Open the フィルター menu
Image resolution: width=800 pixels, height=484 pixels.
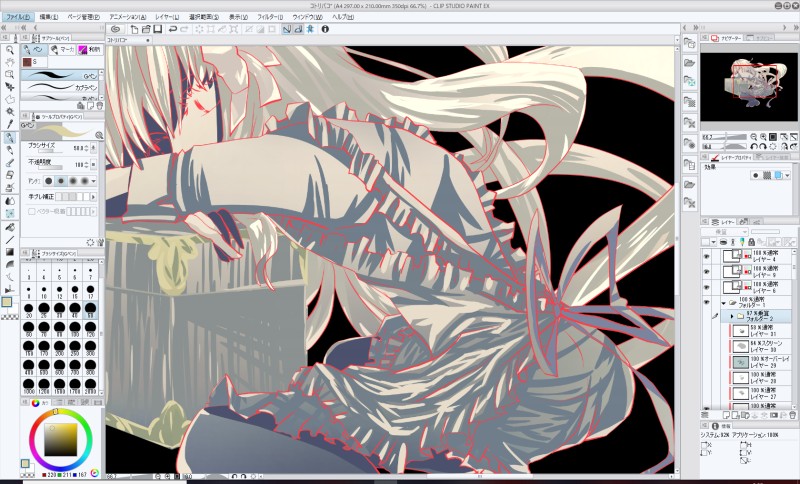(x=268, y=17)
